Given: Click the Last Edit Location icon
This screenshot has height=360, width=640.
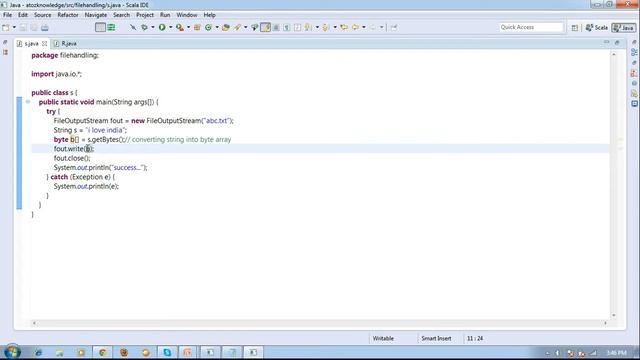Looking at the screenshot, I should coord(344,27).
